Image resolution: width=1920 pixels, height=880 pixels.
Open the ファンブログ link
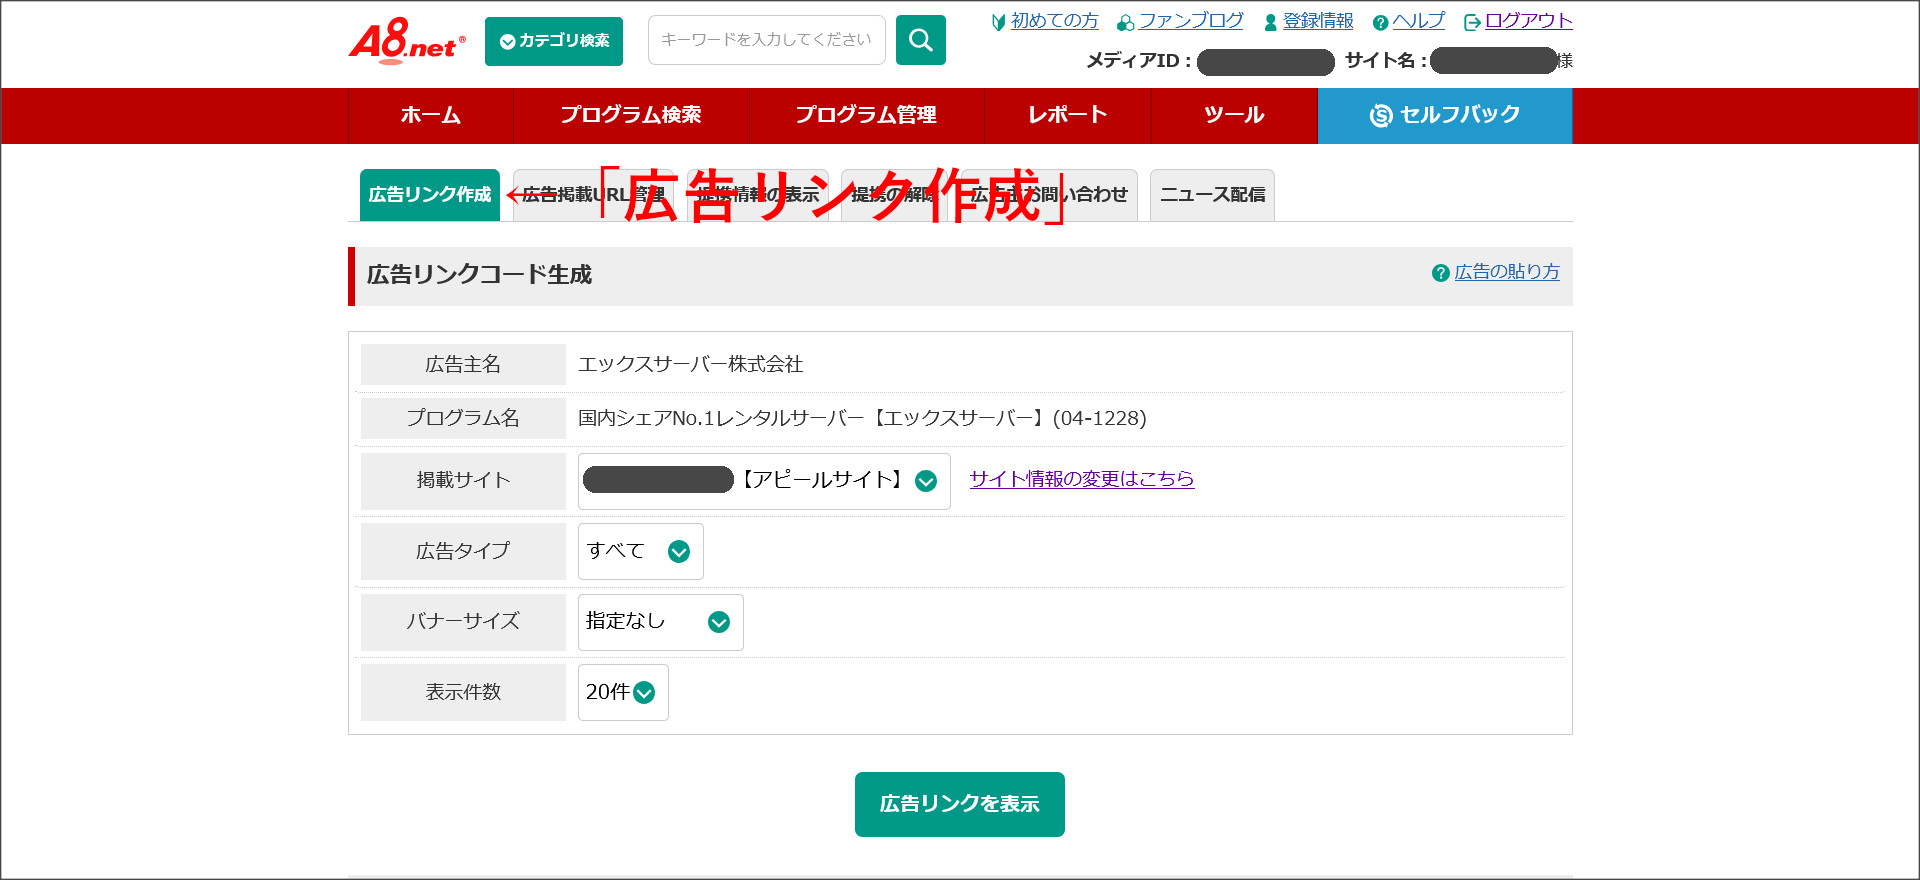1190,21
